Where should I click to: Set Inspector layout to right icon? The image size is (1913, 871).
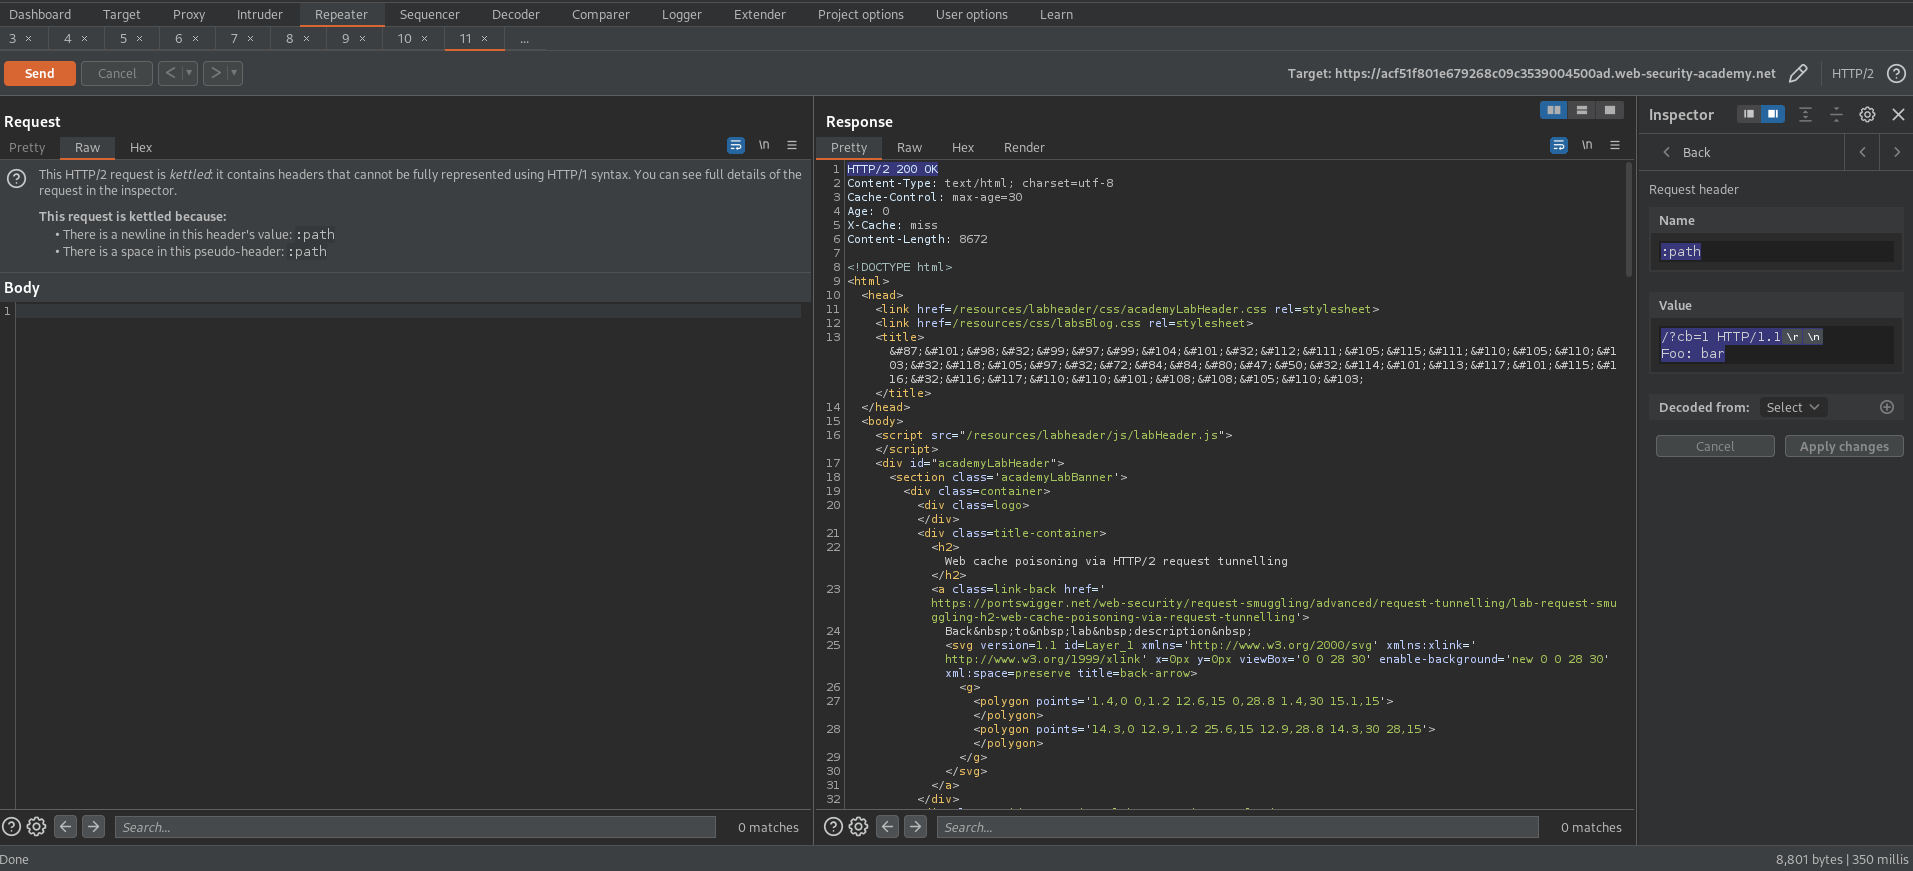tap(1772, 114)
